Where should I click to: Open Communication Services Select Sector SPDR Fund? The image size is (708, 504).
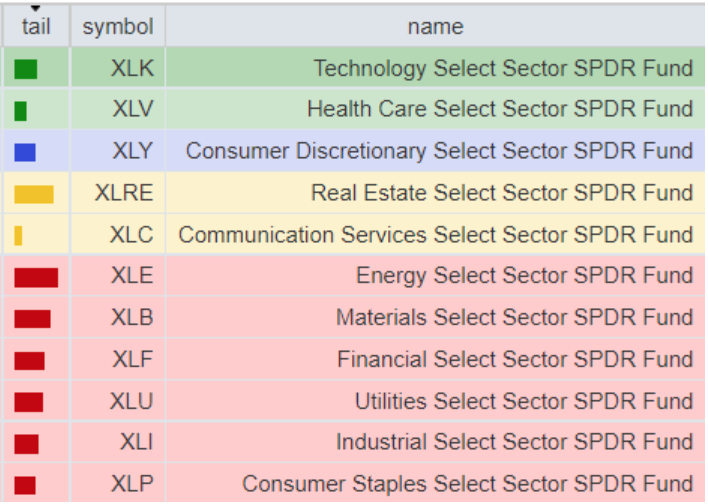pyautogui.click(x=435, y=235)
